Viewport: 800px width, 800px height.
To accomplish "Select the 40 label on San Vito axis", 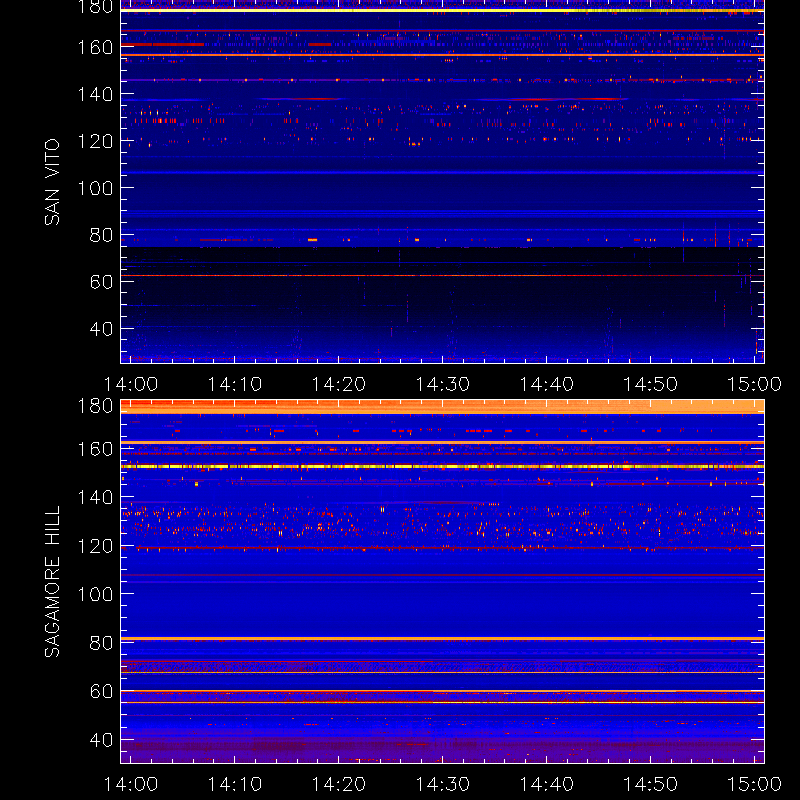I will point(101,329).
